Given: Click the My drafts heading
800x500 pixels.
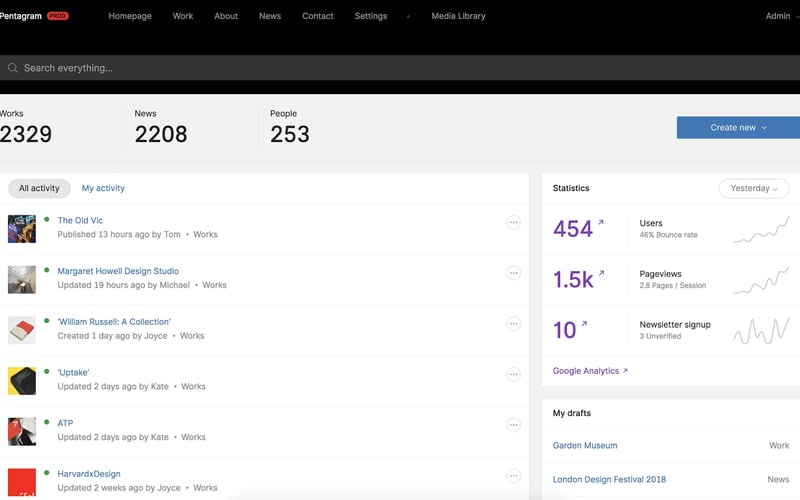Looking at the screenshot, I should coord(571,413).
